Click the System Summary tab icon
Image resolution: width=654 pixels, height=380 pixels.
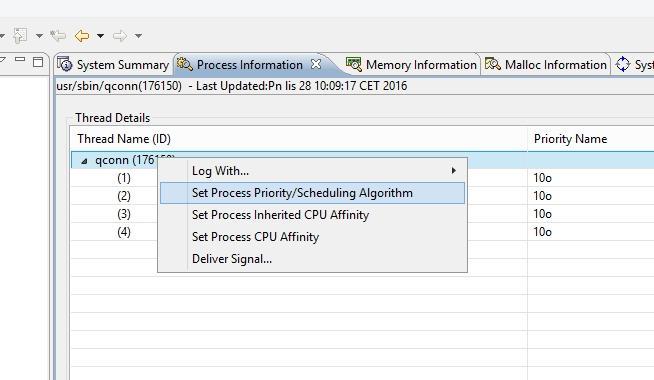65,64
